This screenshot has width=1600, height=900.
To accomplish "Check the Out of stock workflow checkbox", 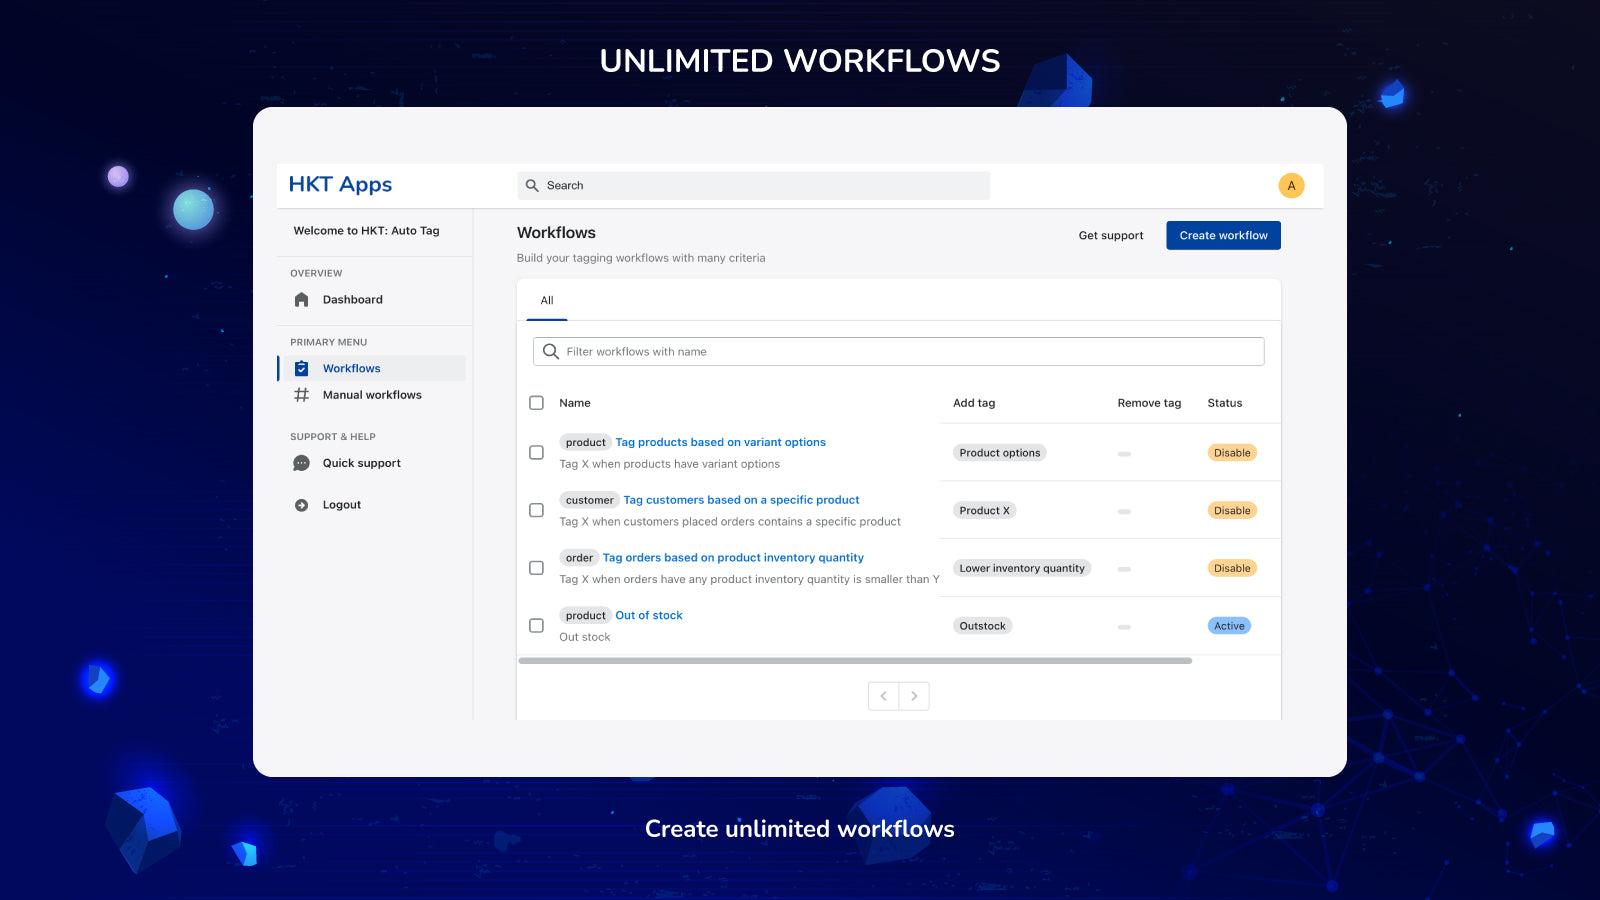I will click(x=536, y=623).
